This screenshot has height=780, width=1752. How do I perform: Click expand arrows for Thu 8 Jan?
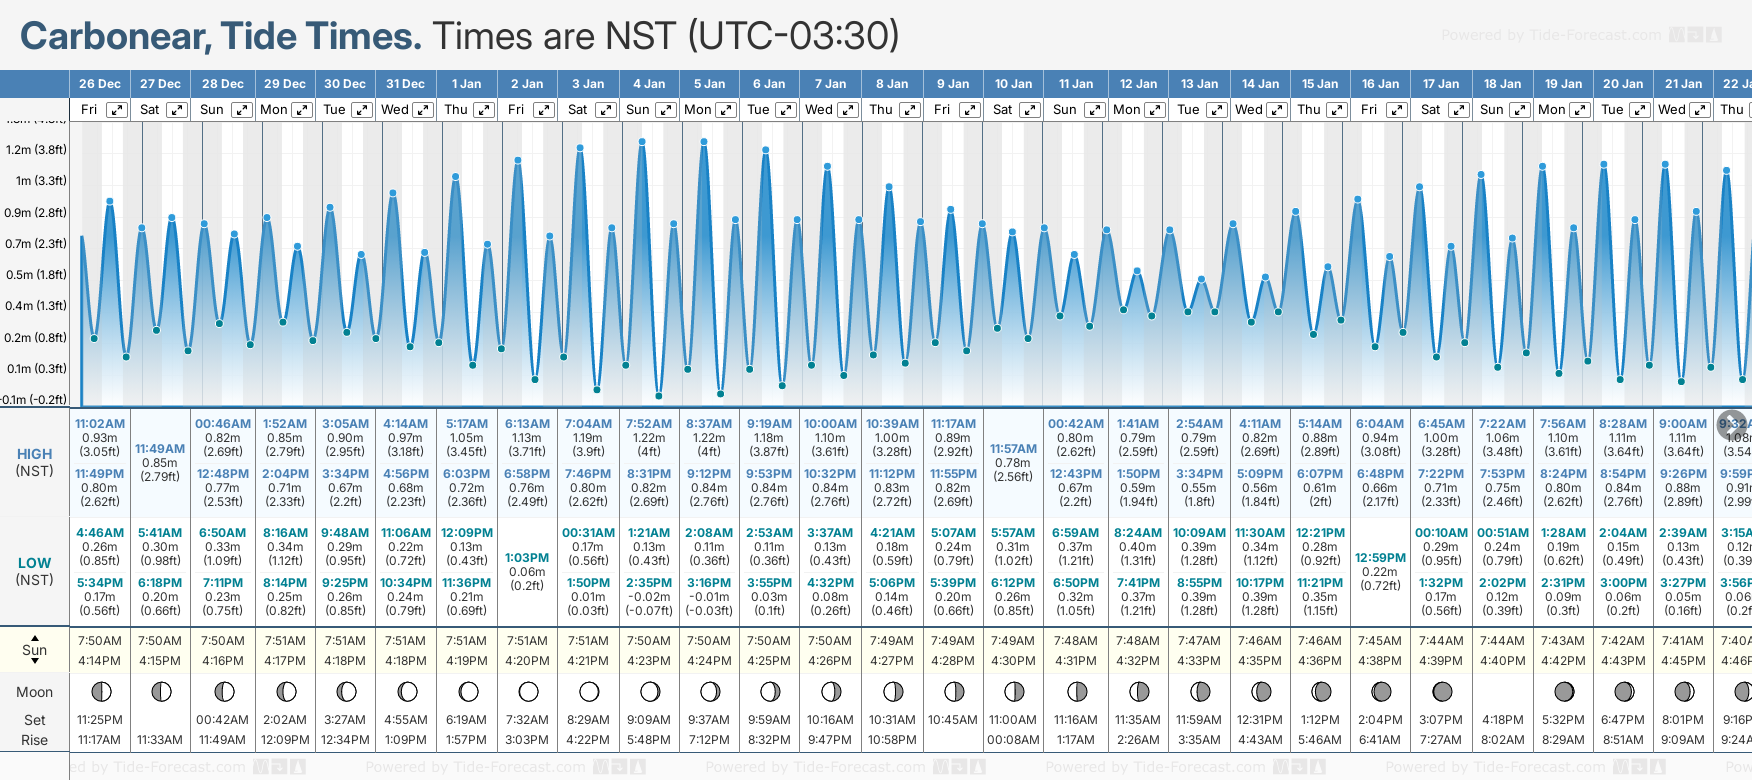point(909,110)
